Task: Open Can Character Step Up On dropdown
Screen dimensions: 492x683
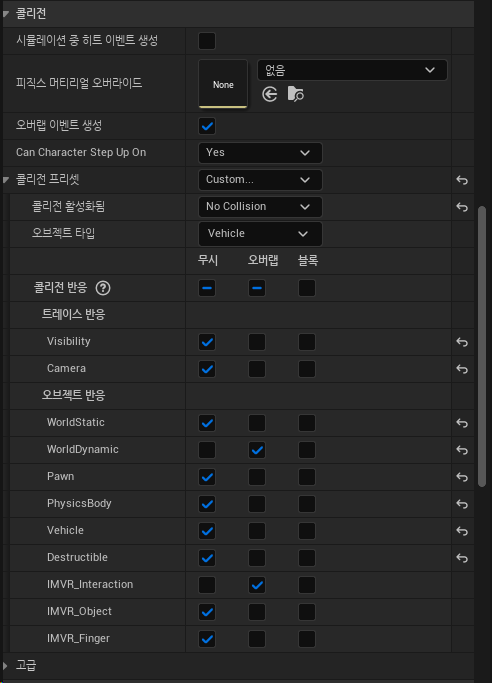Action: 260,153
